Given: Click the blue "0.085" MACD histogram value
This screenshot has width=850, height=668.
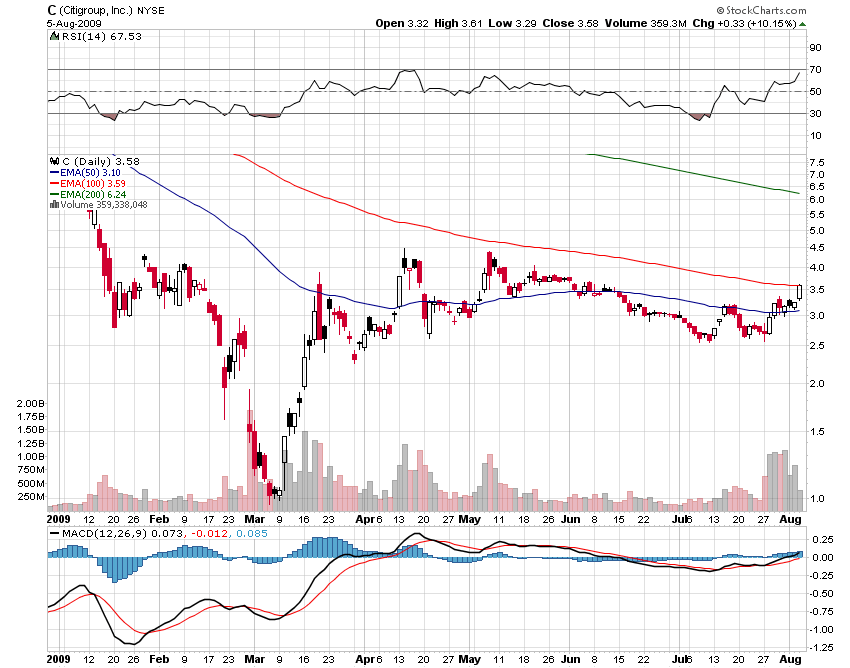Looking at the screenshot, I should pos(251,534).
